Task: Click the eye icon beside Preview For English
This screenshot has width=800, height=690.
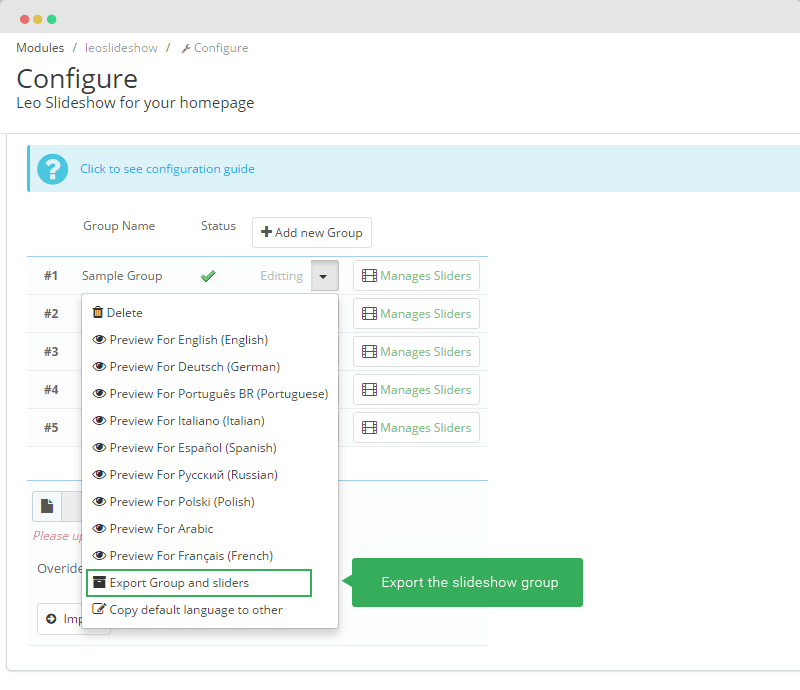Action: [99, 340]
